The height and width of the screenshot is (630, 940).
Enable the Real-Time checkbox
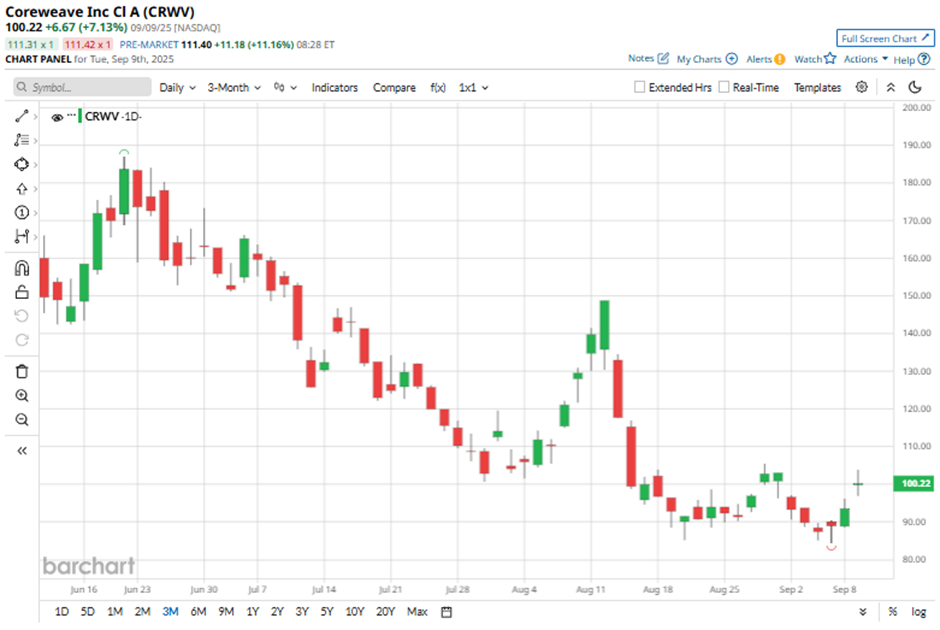point(724,87)
